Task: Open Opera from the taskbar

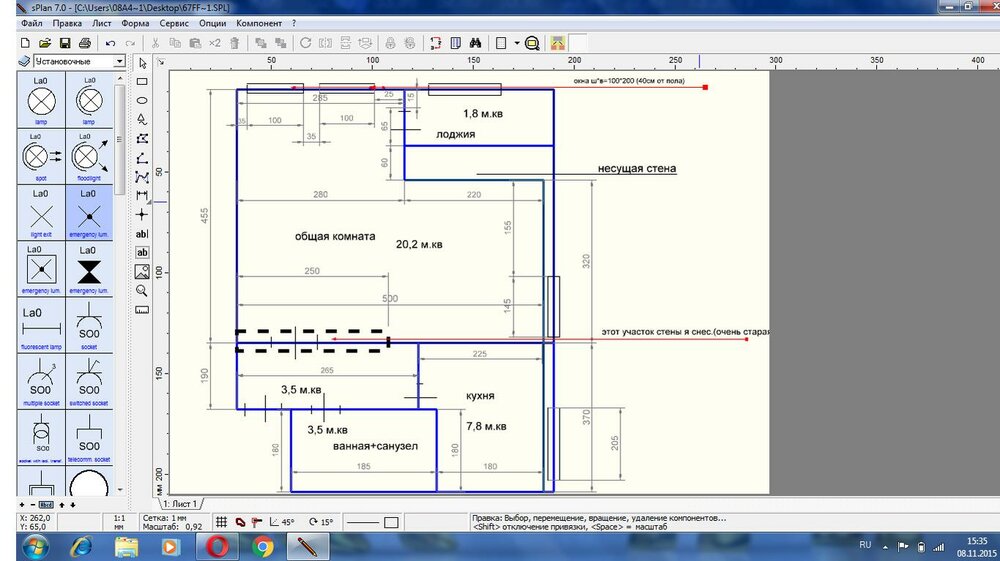Action: tap(217, 547)
